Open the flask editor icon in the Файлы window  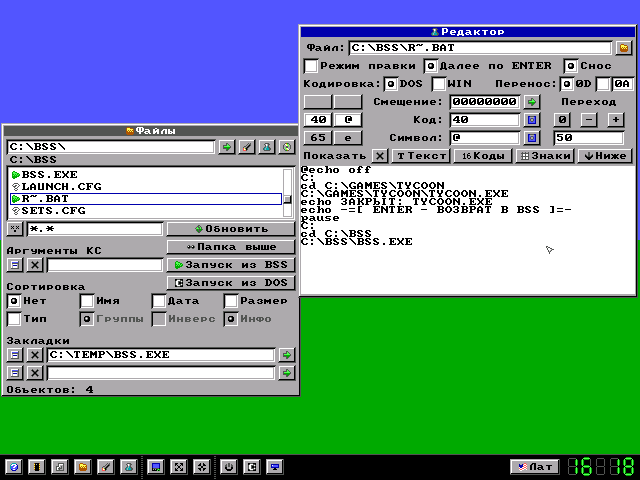click(x=267, y=147)
